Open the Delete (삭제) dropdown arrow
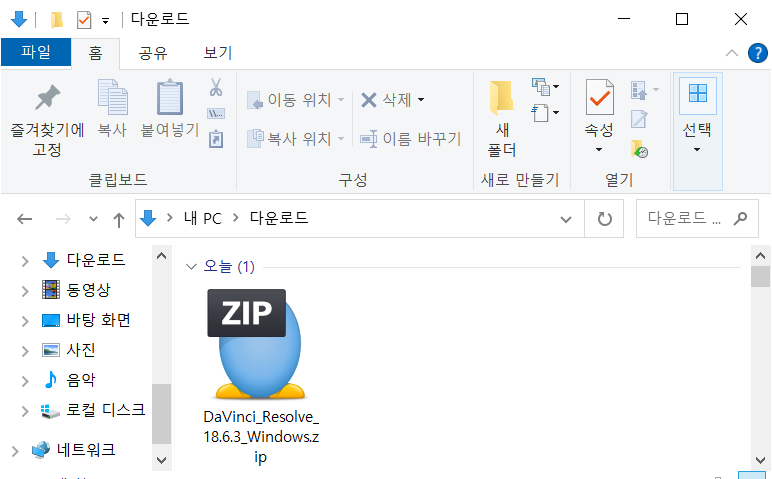772x479 pixels. [421, 100]
